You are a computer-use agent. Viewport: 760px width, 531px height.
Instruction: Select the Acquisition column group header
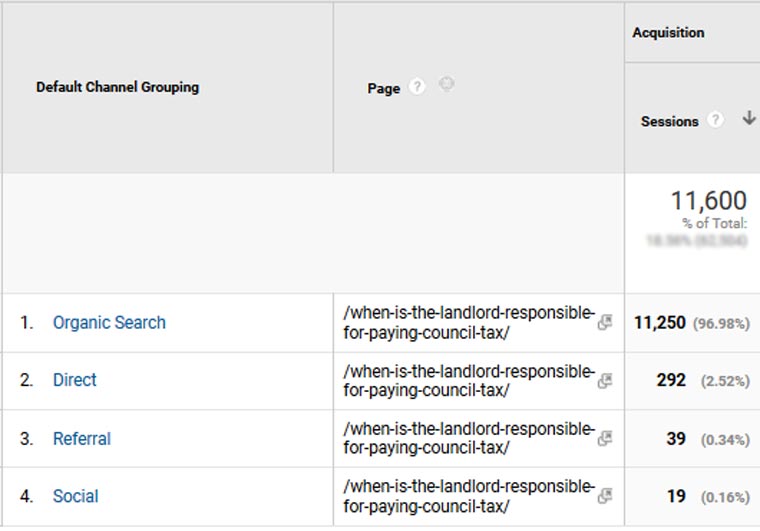[x=668, y=32]
